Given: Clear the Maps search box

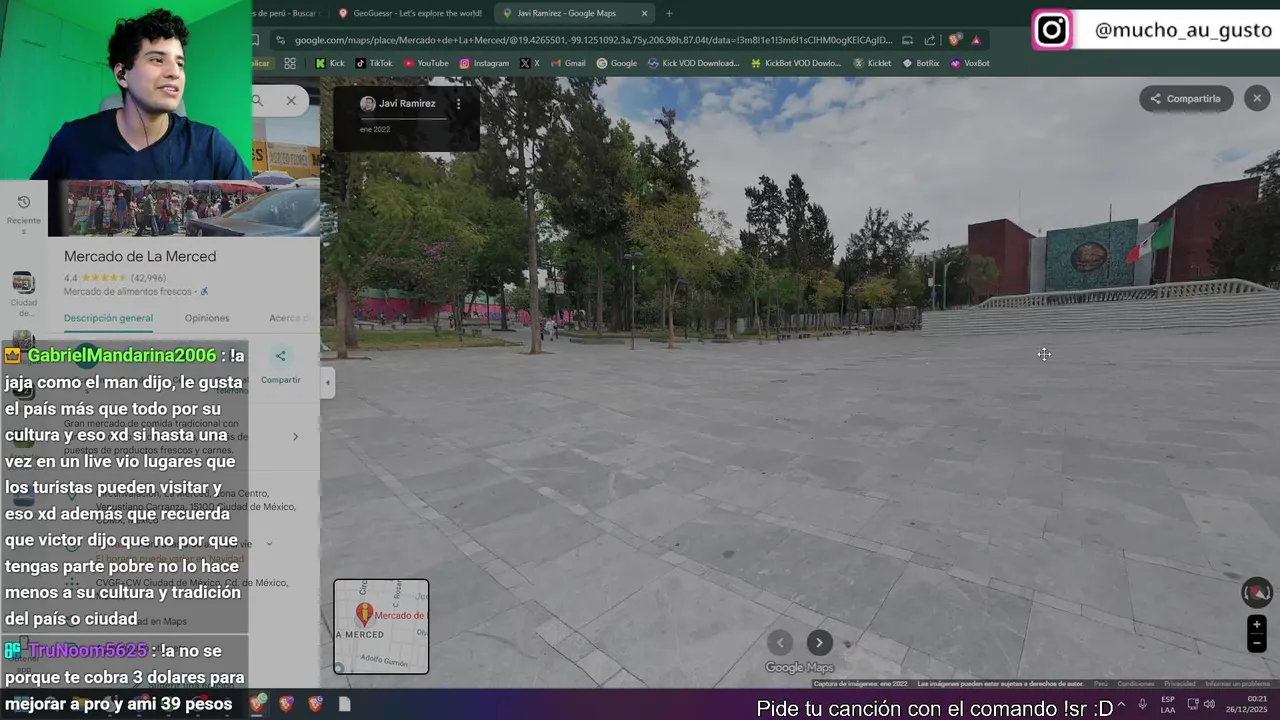Looking at the screenshot, I should [x=291, y=100].
